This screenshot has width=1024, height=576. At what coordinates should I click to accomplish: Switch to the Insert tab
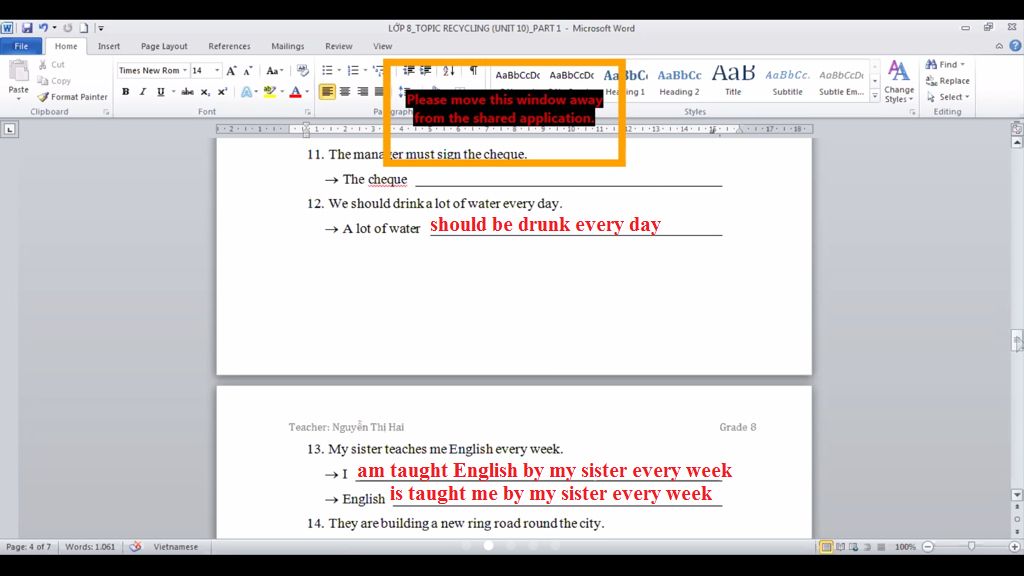tap(108, 46)
